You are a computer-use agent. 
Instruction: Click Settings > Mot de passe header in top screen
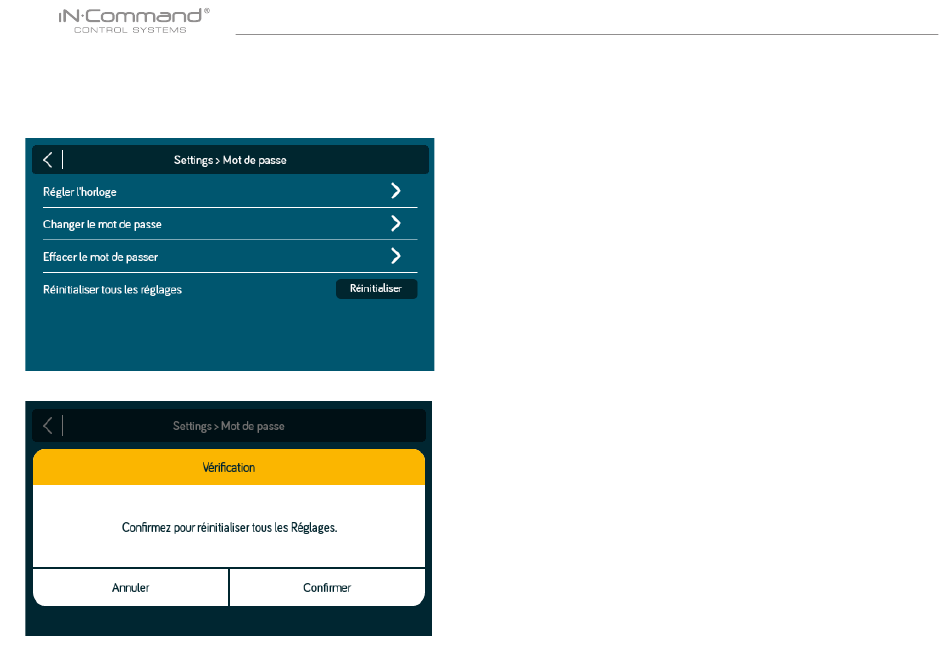[230, 160]
